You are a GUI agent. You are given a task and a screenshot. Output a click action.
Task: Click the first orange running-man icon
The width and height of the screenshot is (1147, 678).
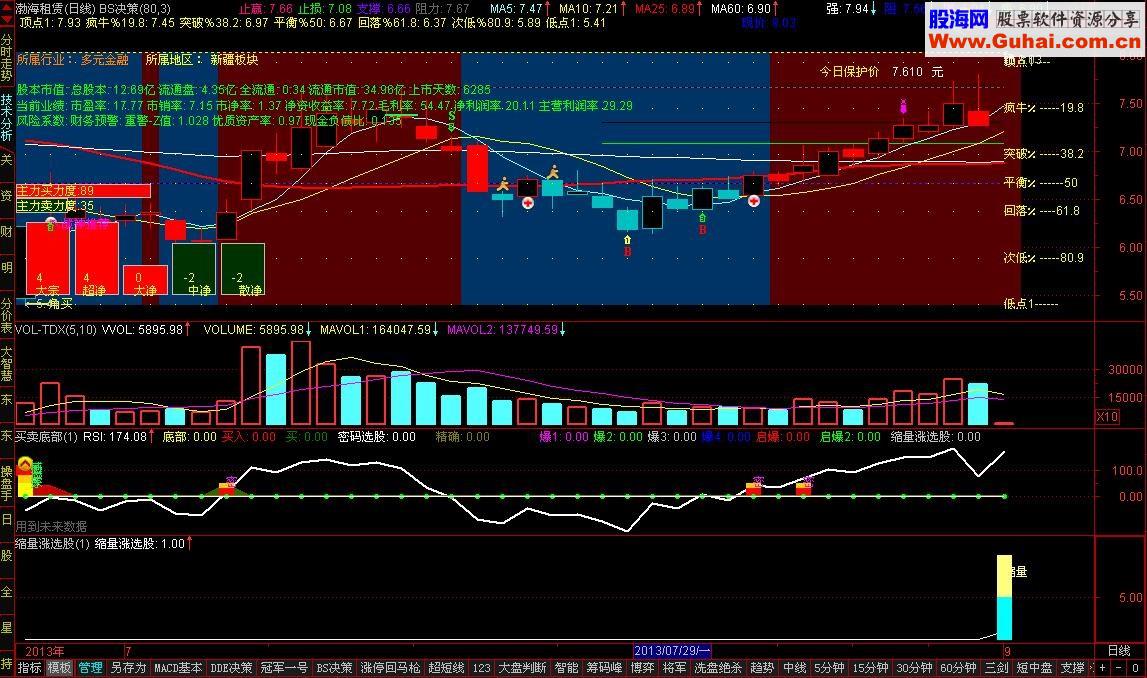coord(503,184)
